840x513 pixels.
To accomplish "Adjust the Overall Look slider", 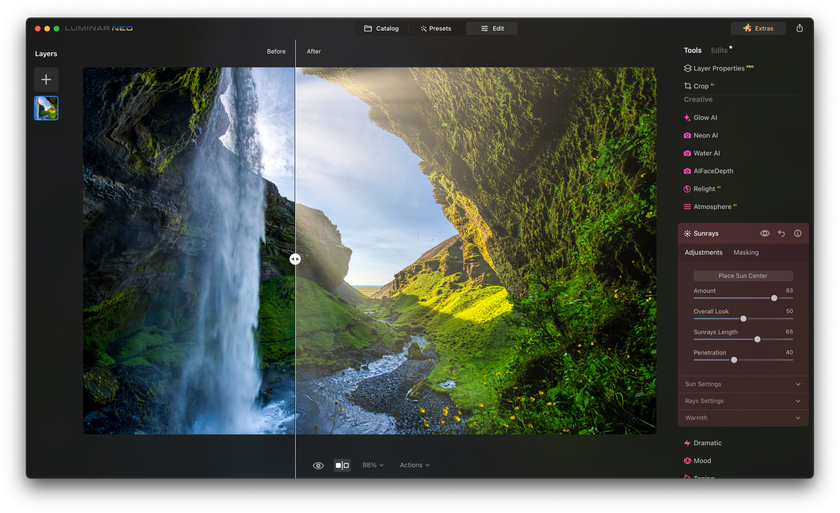I will tap(743, 319).
